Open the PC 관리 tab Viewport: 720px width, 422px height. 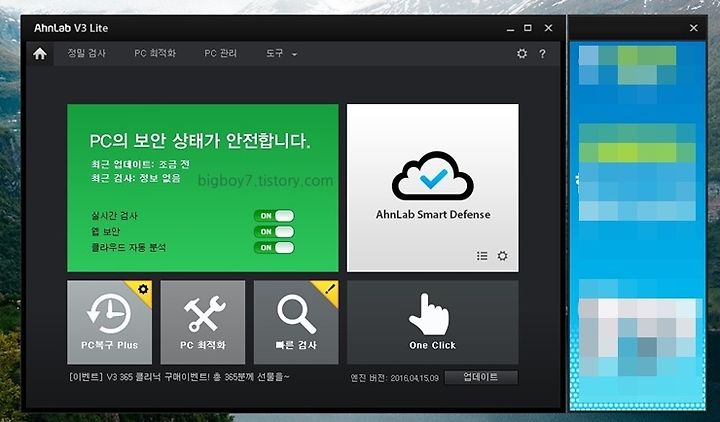(220, 53)
